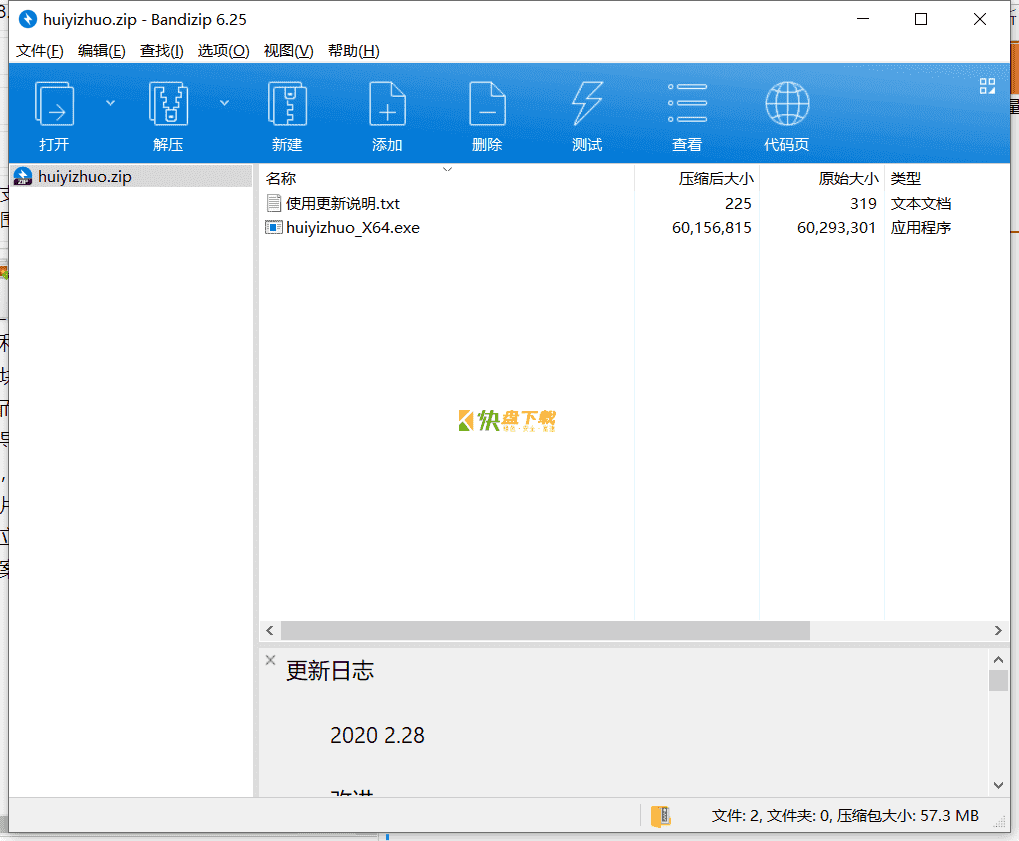Viewport: 1019px width, 841px height.
Task: Select the file 使用更新说明.txt
Action: [342, 203]
